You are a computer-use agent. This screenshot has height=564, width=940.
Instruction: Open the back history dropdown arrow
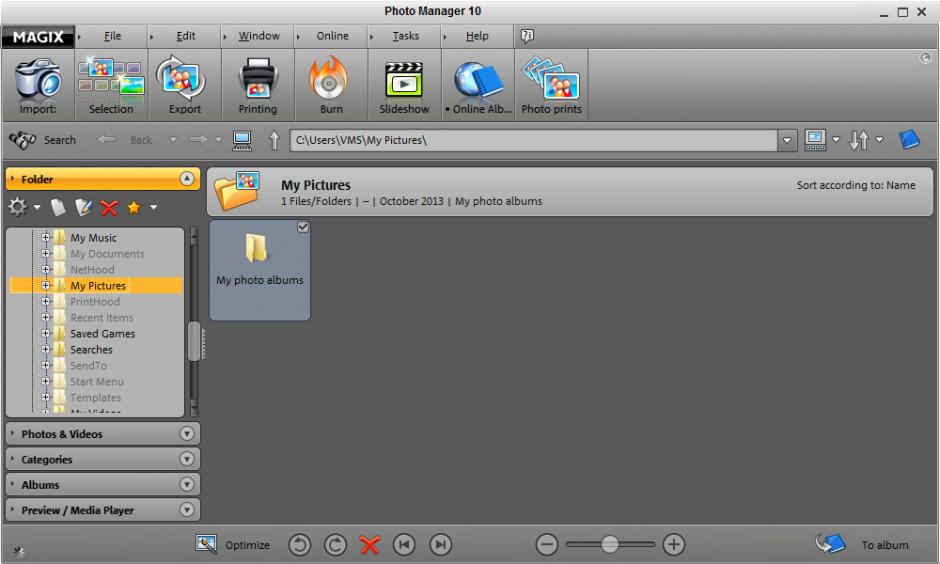(173, 140)
